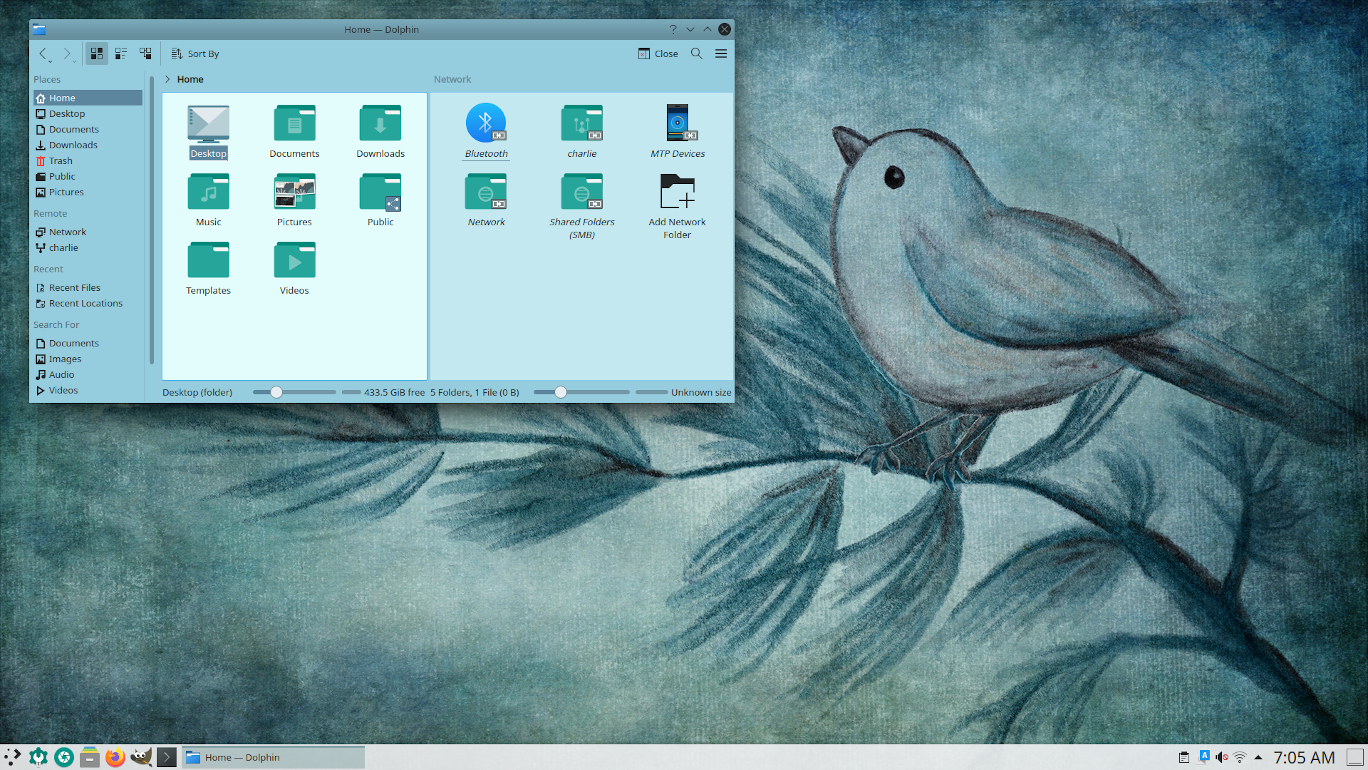Viewport: 1368px width, 770px height.
Task: Open the Bluetooth network item
Action: click(x=486, y=123)
